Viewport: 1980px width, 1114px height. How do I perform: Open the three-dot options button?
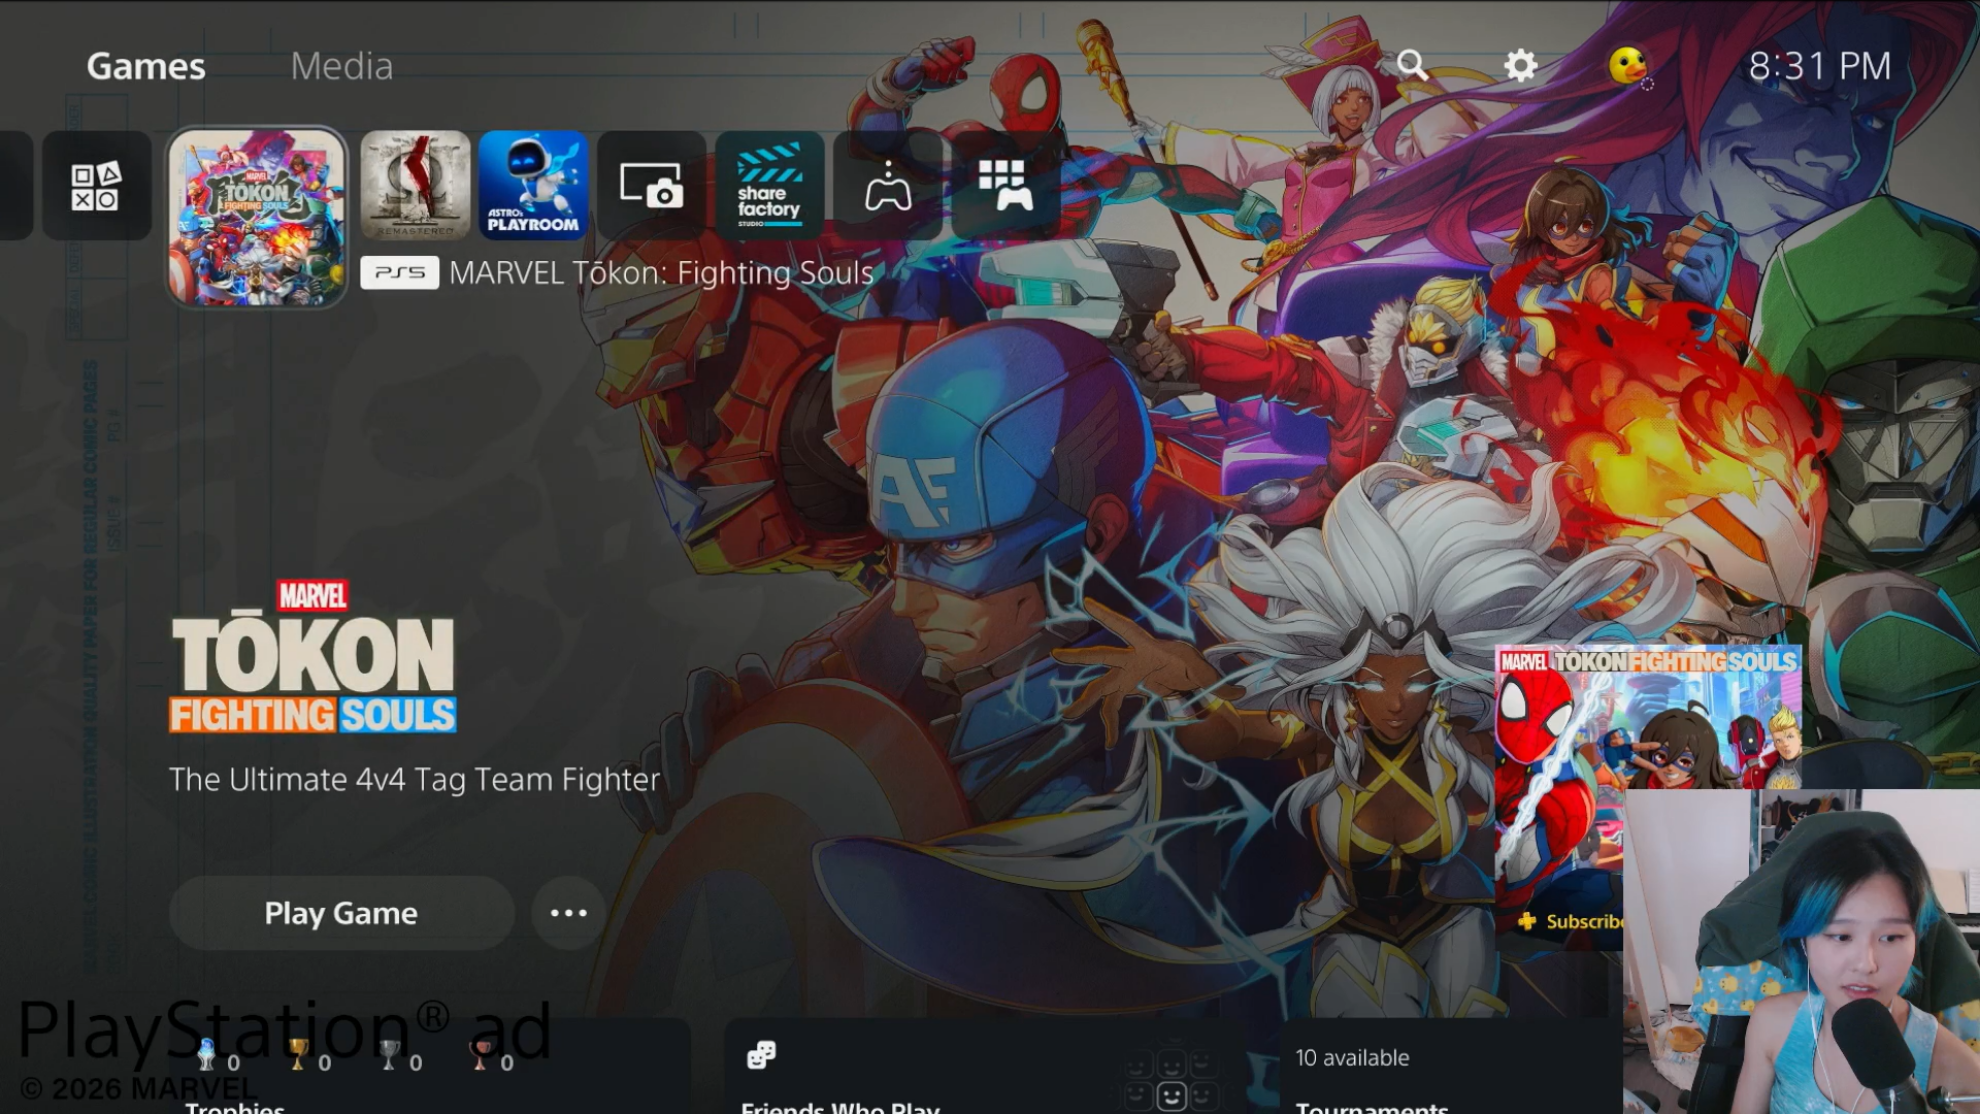click(568, 913)
